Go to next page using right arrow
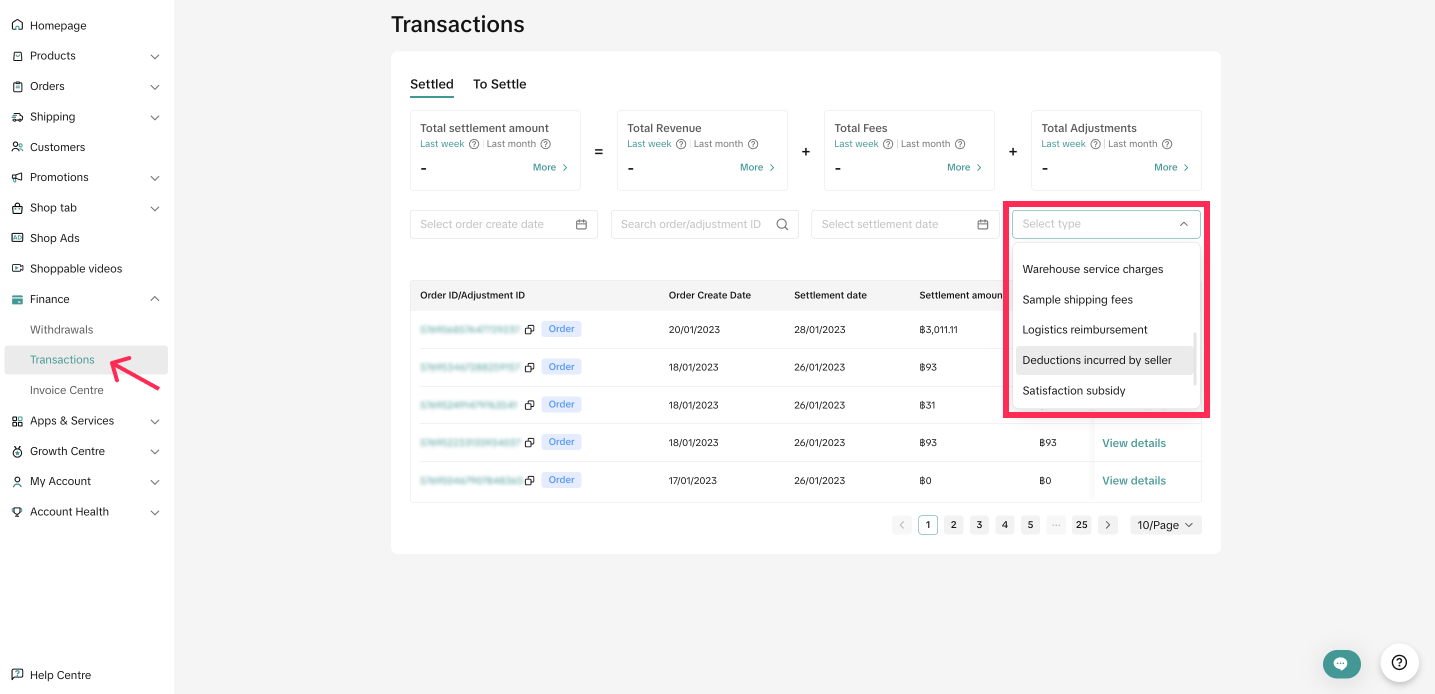The width and height of the screenshot is (1435, 694). 1107,525
